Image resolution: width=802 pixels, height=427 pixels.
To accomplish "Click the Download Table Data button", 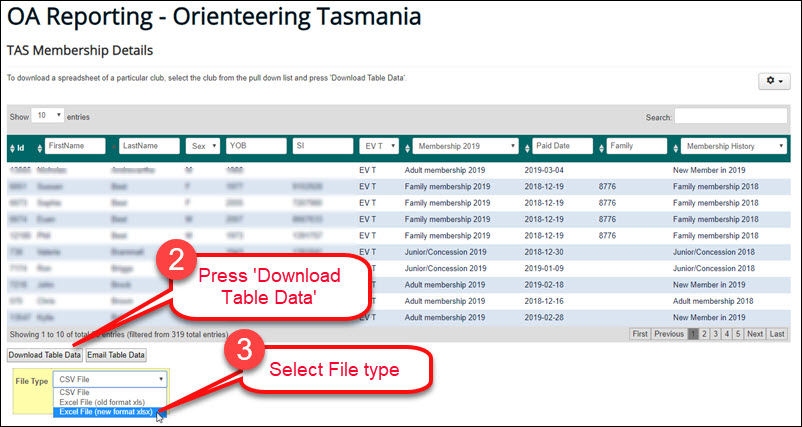I will [44, 355].
